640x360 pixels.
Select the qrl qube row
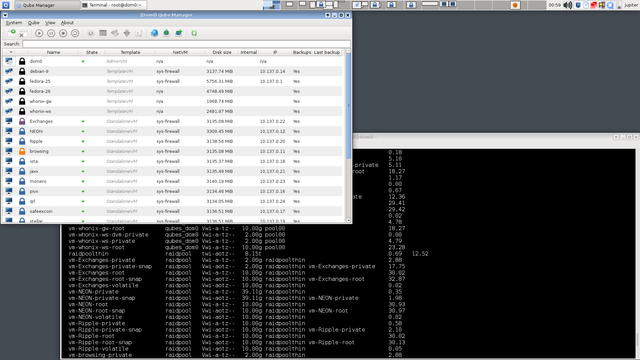point(173,201)
